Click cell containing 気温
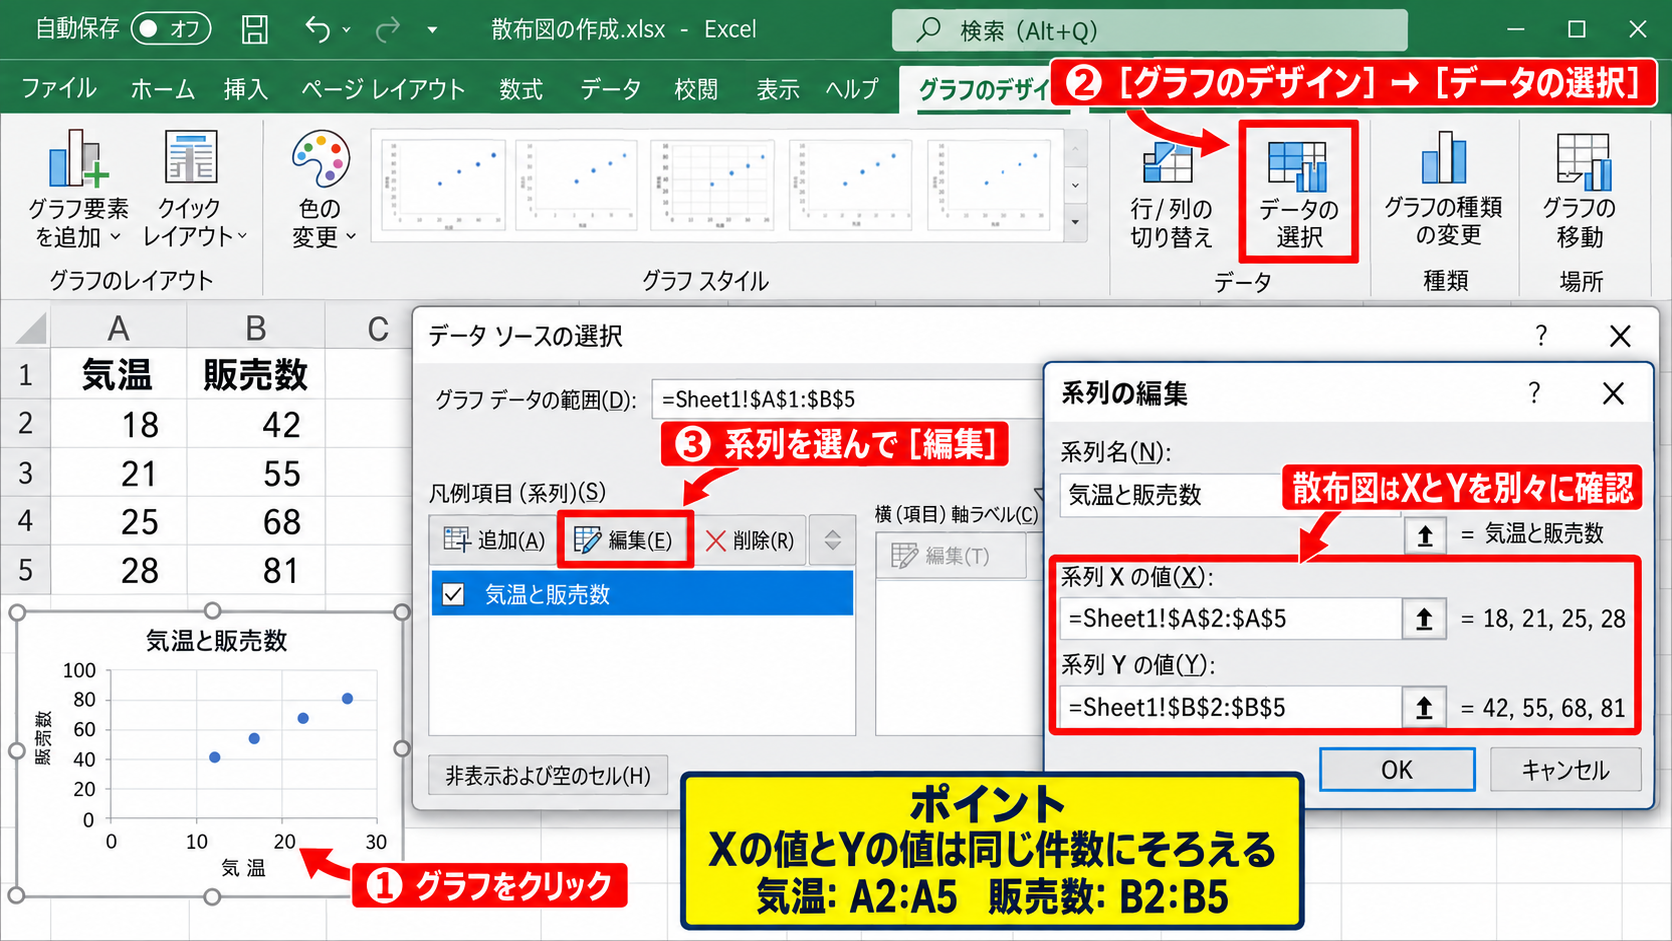1672x941 pixels. [x=118, y=375]
